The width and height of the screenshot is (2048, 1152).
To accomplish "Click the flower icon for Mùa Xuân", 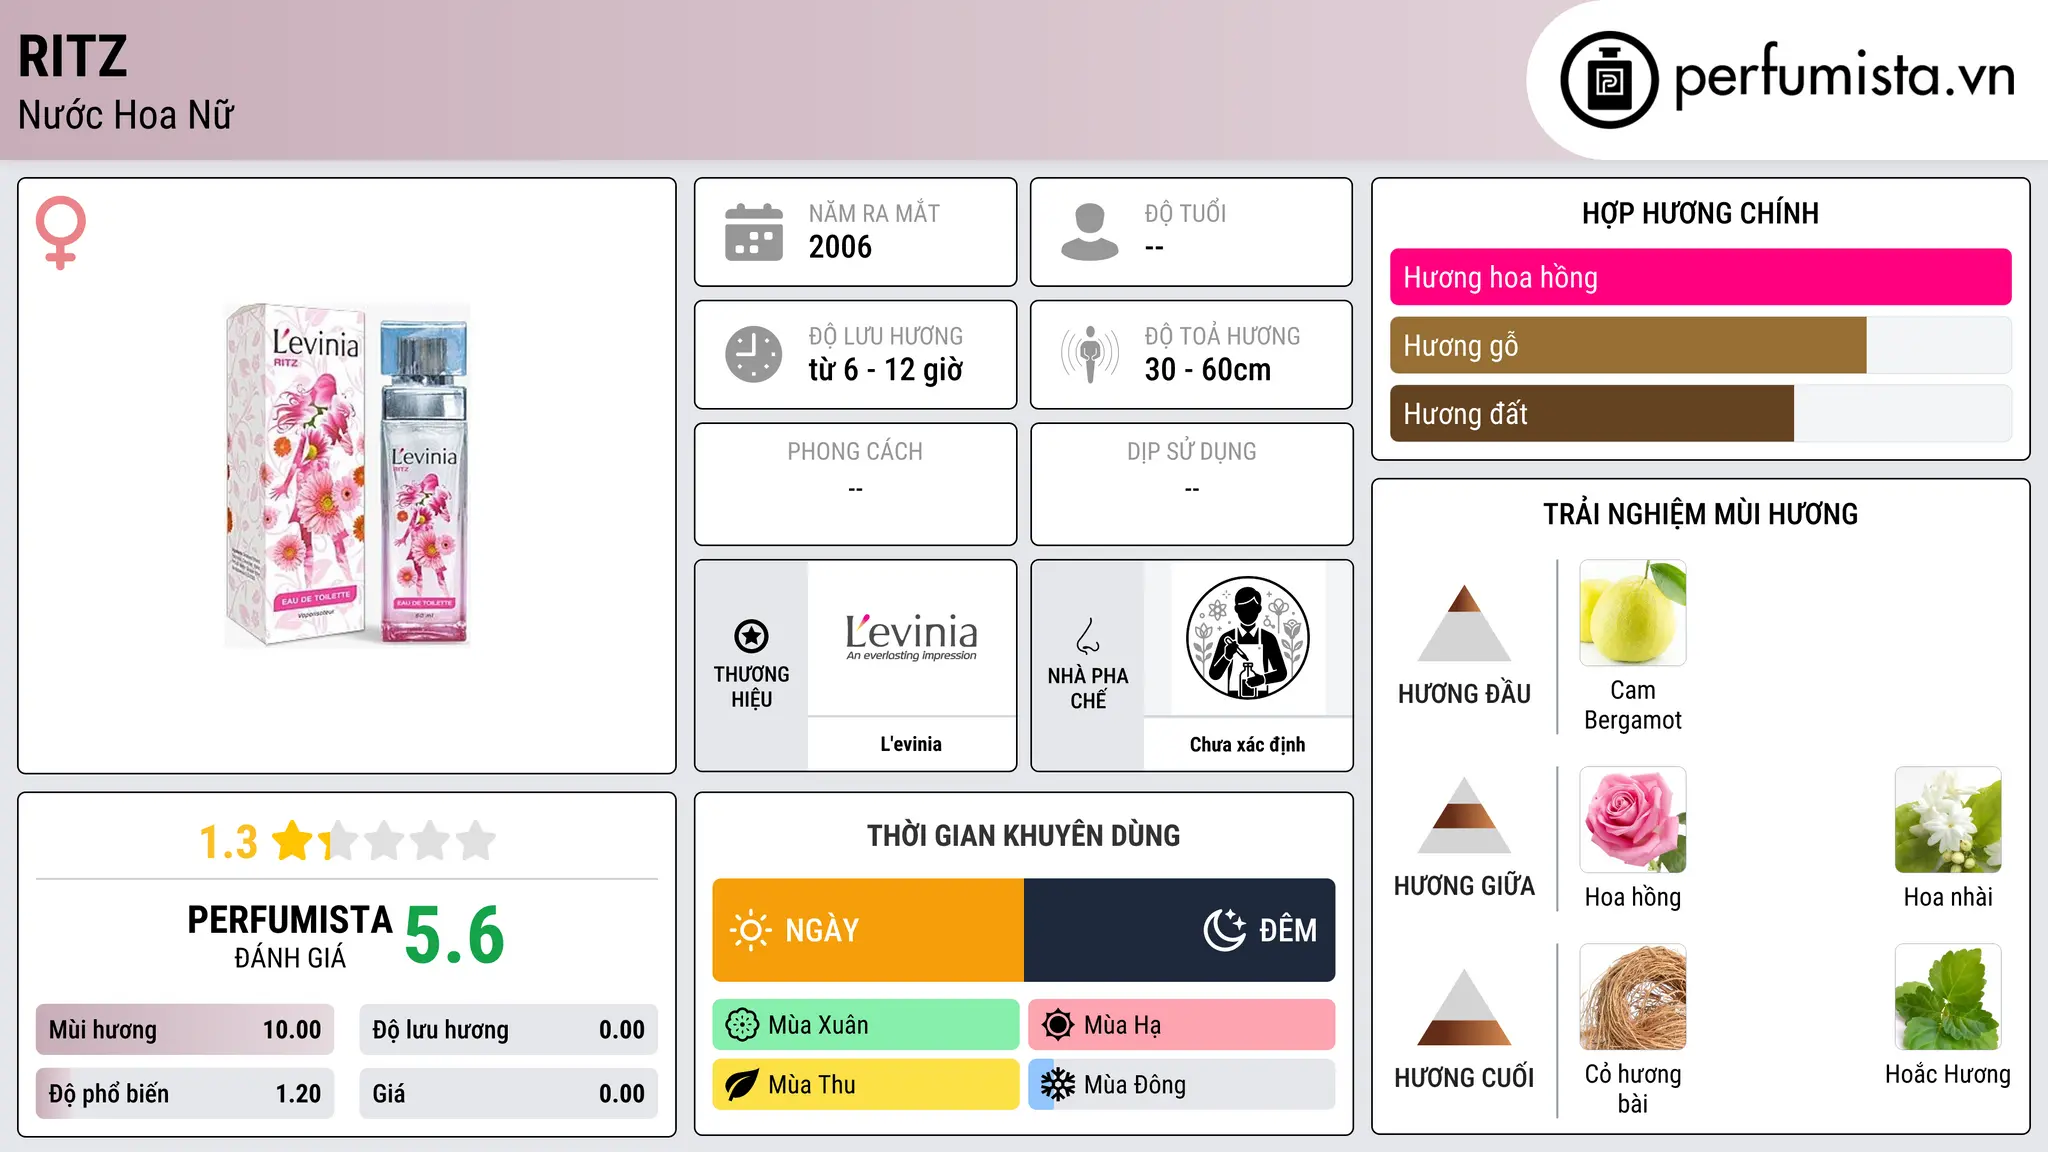I will click(742, 1025).
